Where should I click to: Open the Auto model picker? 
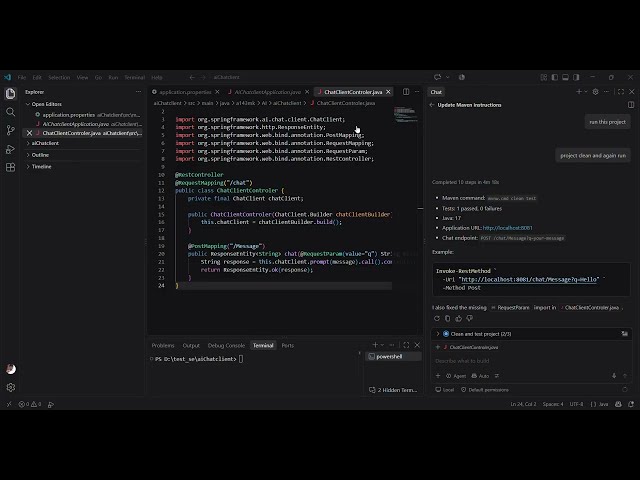[480, 376]
